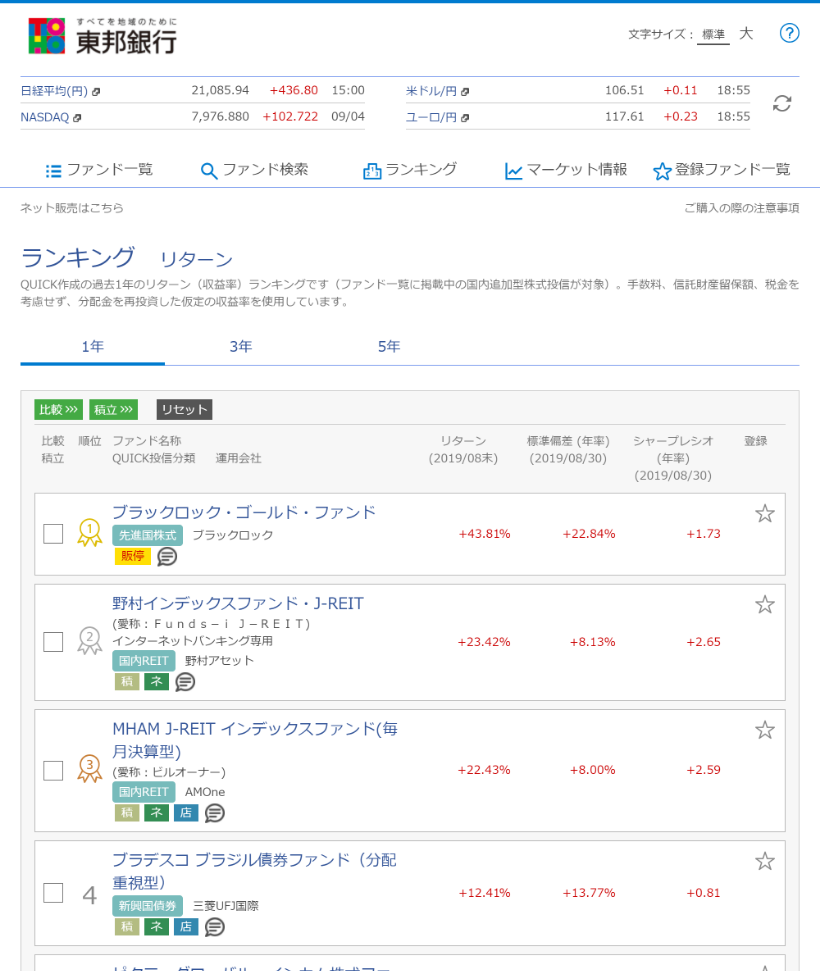Open the ユーロ/円 link
824x971 pixels.
click(432, 117)
